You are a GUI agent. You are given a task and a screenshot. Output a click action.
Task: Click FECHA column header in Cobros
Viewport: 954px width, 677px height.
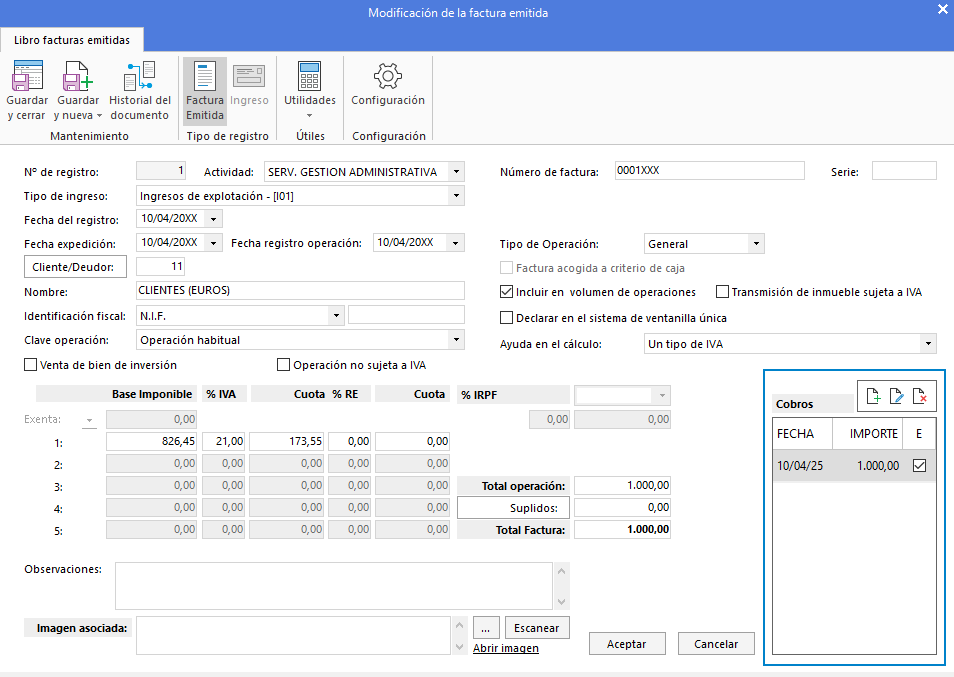pos(802,434)
